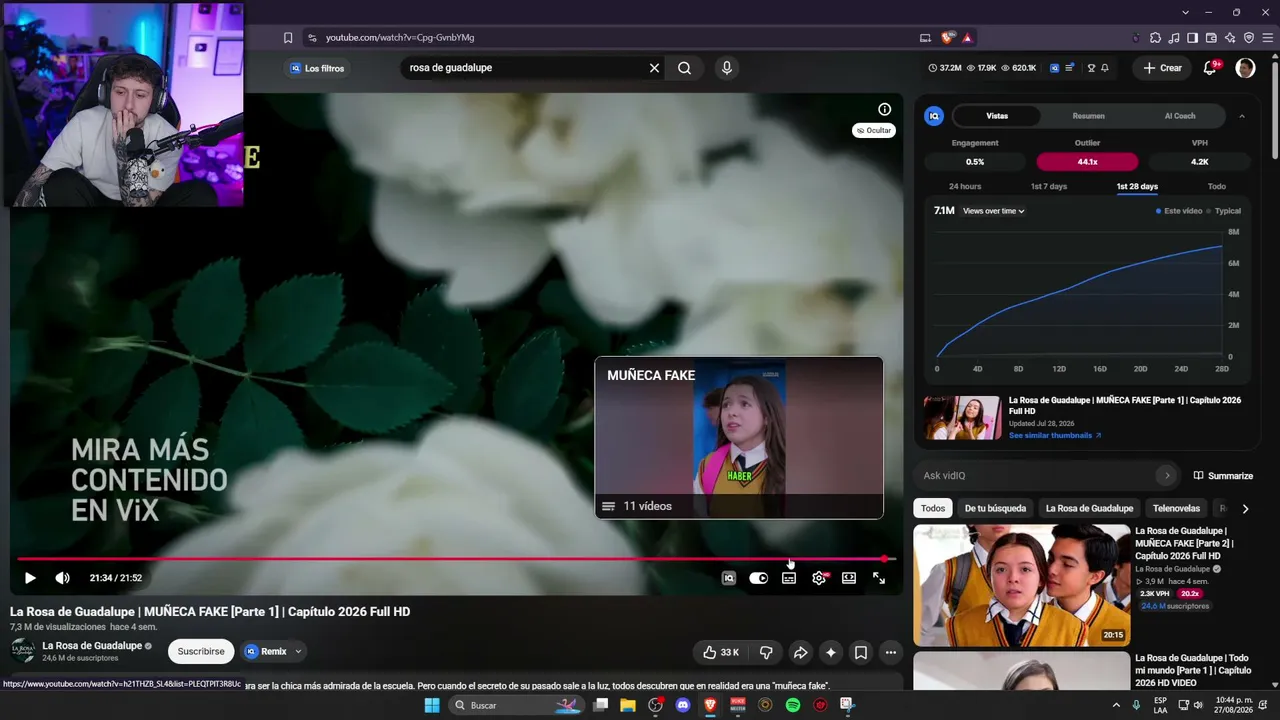Click the search magnifier button

(684, 68)
